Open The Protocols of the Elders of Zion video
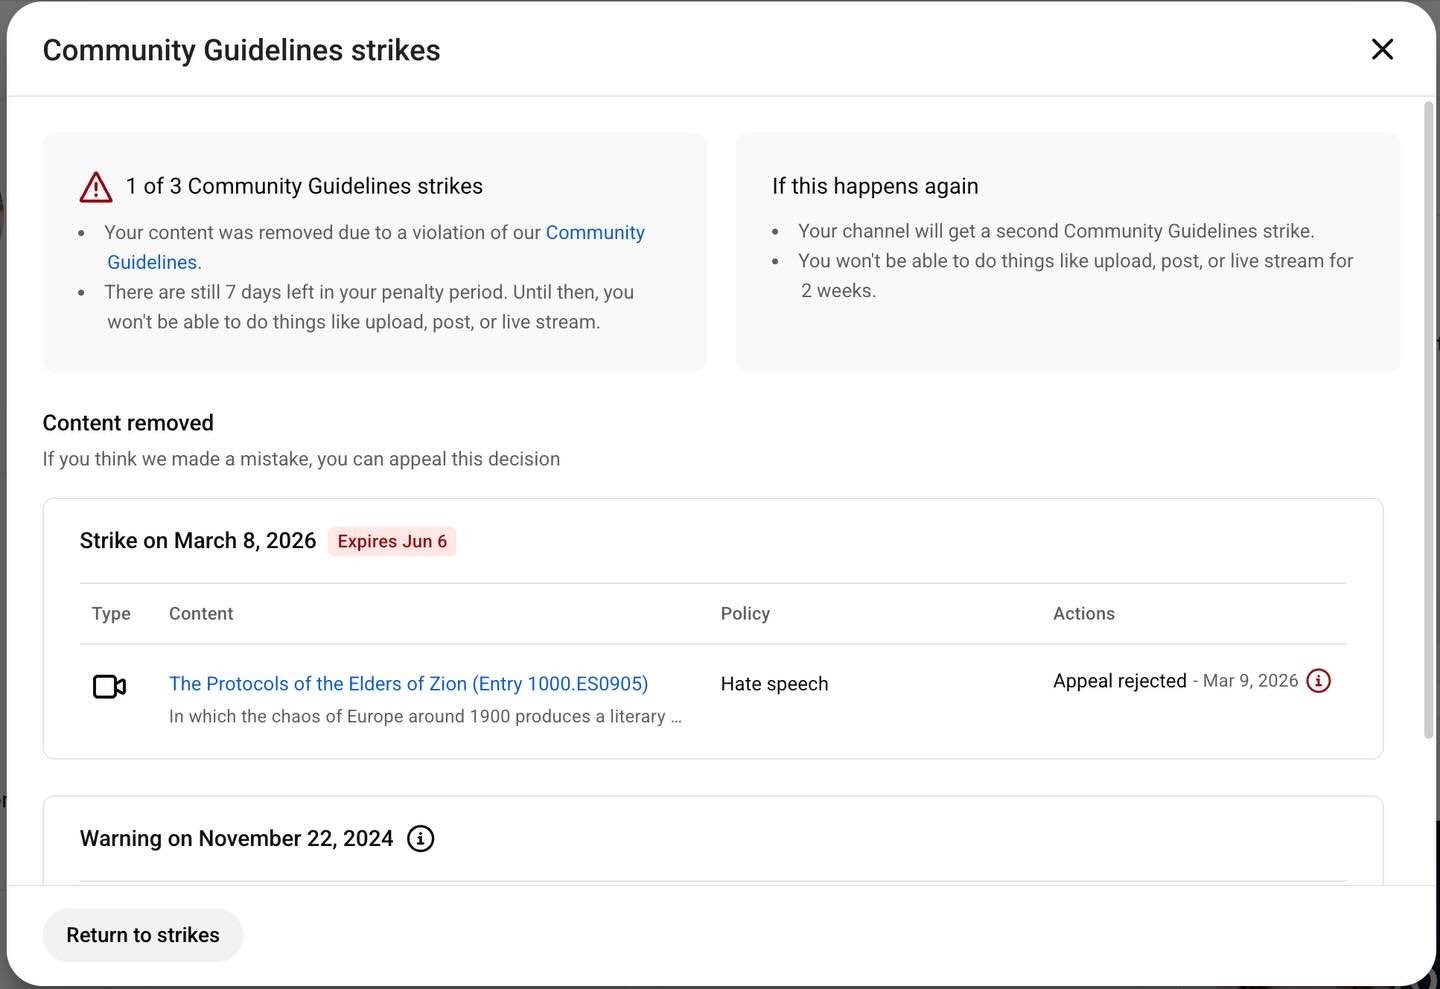Viewport: 1440px width, 989px height. click(x=408, y=684)
